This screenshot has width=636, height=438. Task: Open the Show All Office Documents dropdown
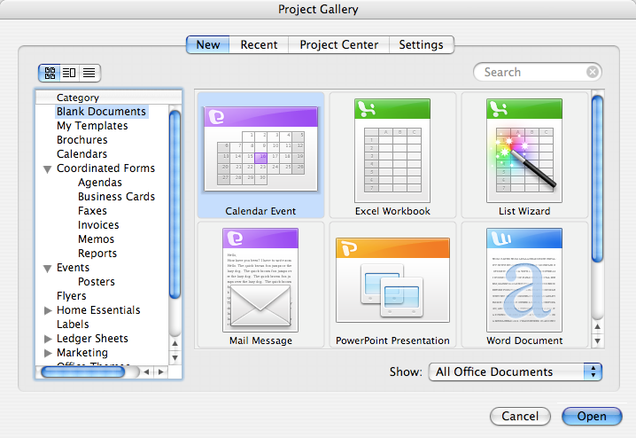(x=515, y=372)
